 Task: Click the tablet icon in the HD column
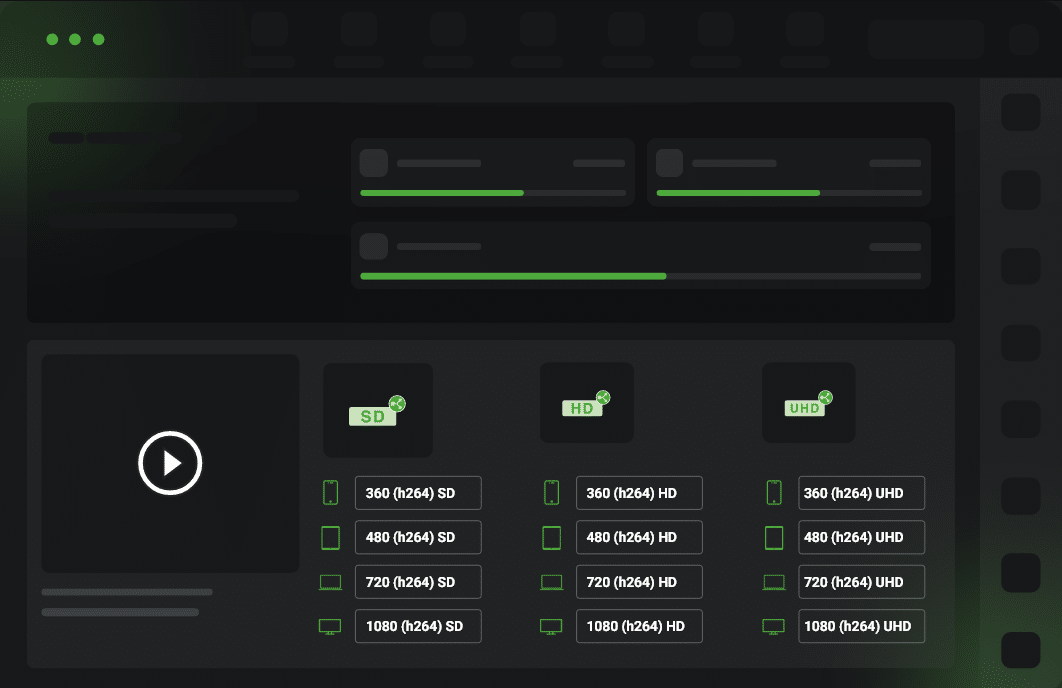pyautogui.click(x=551, y=537)
